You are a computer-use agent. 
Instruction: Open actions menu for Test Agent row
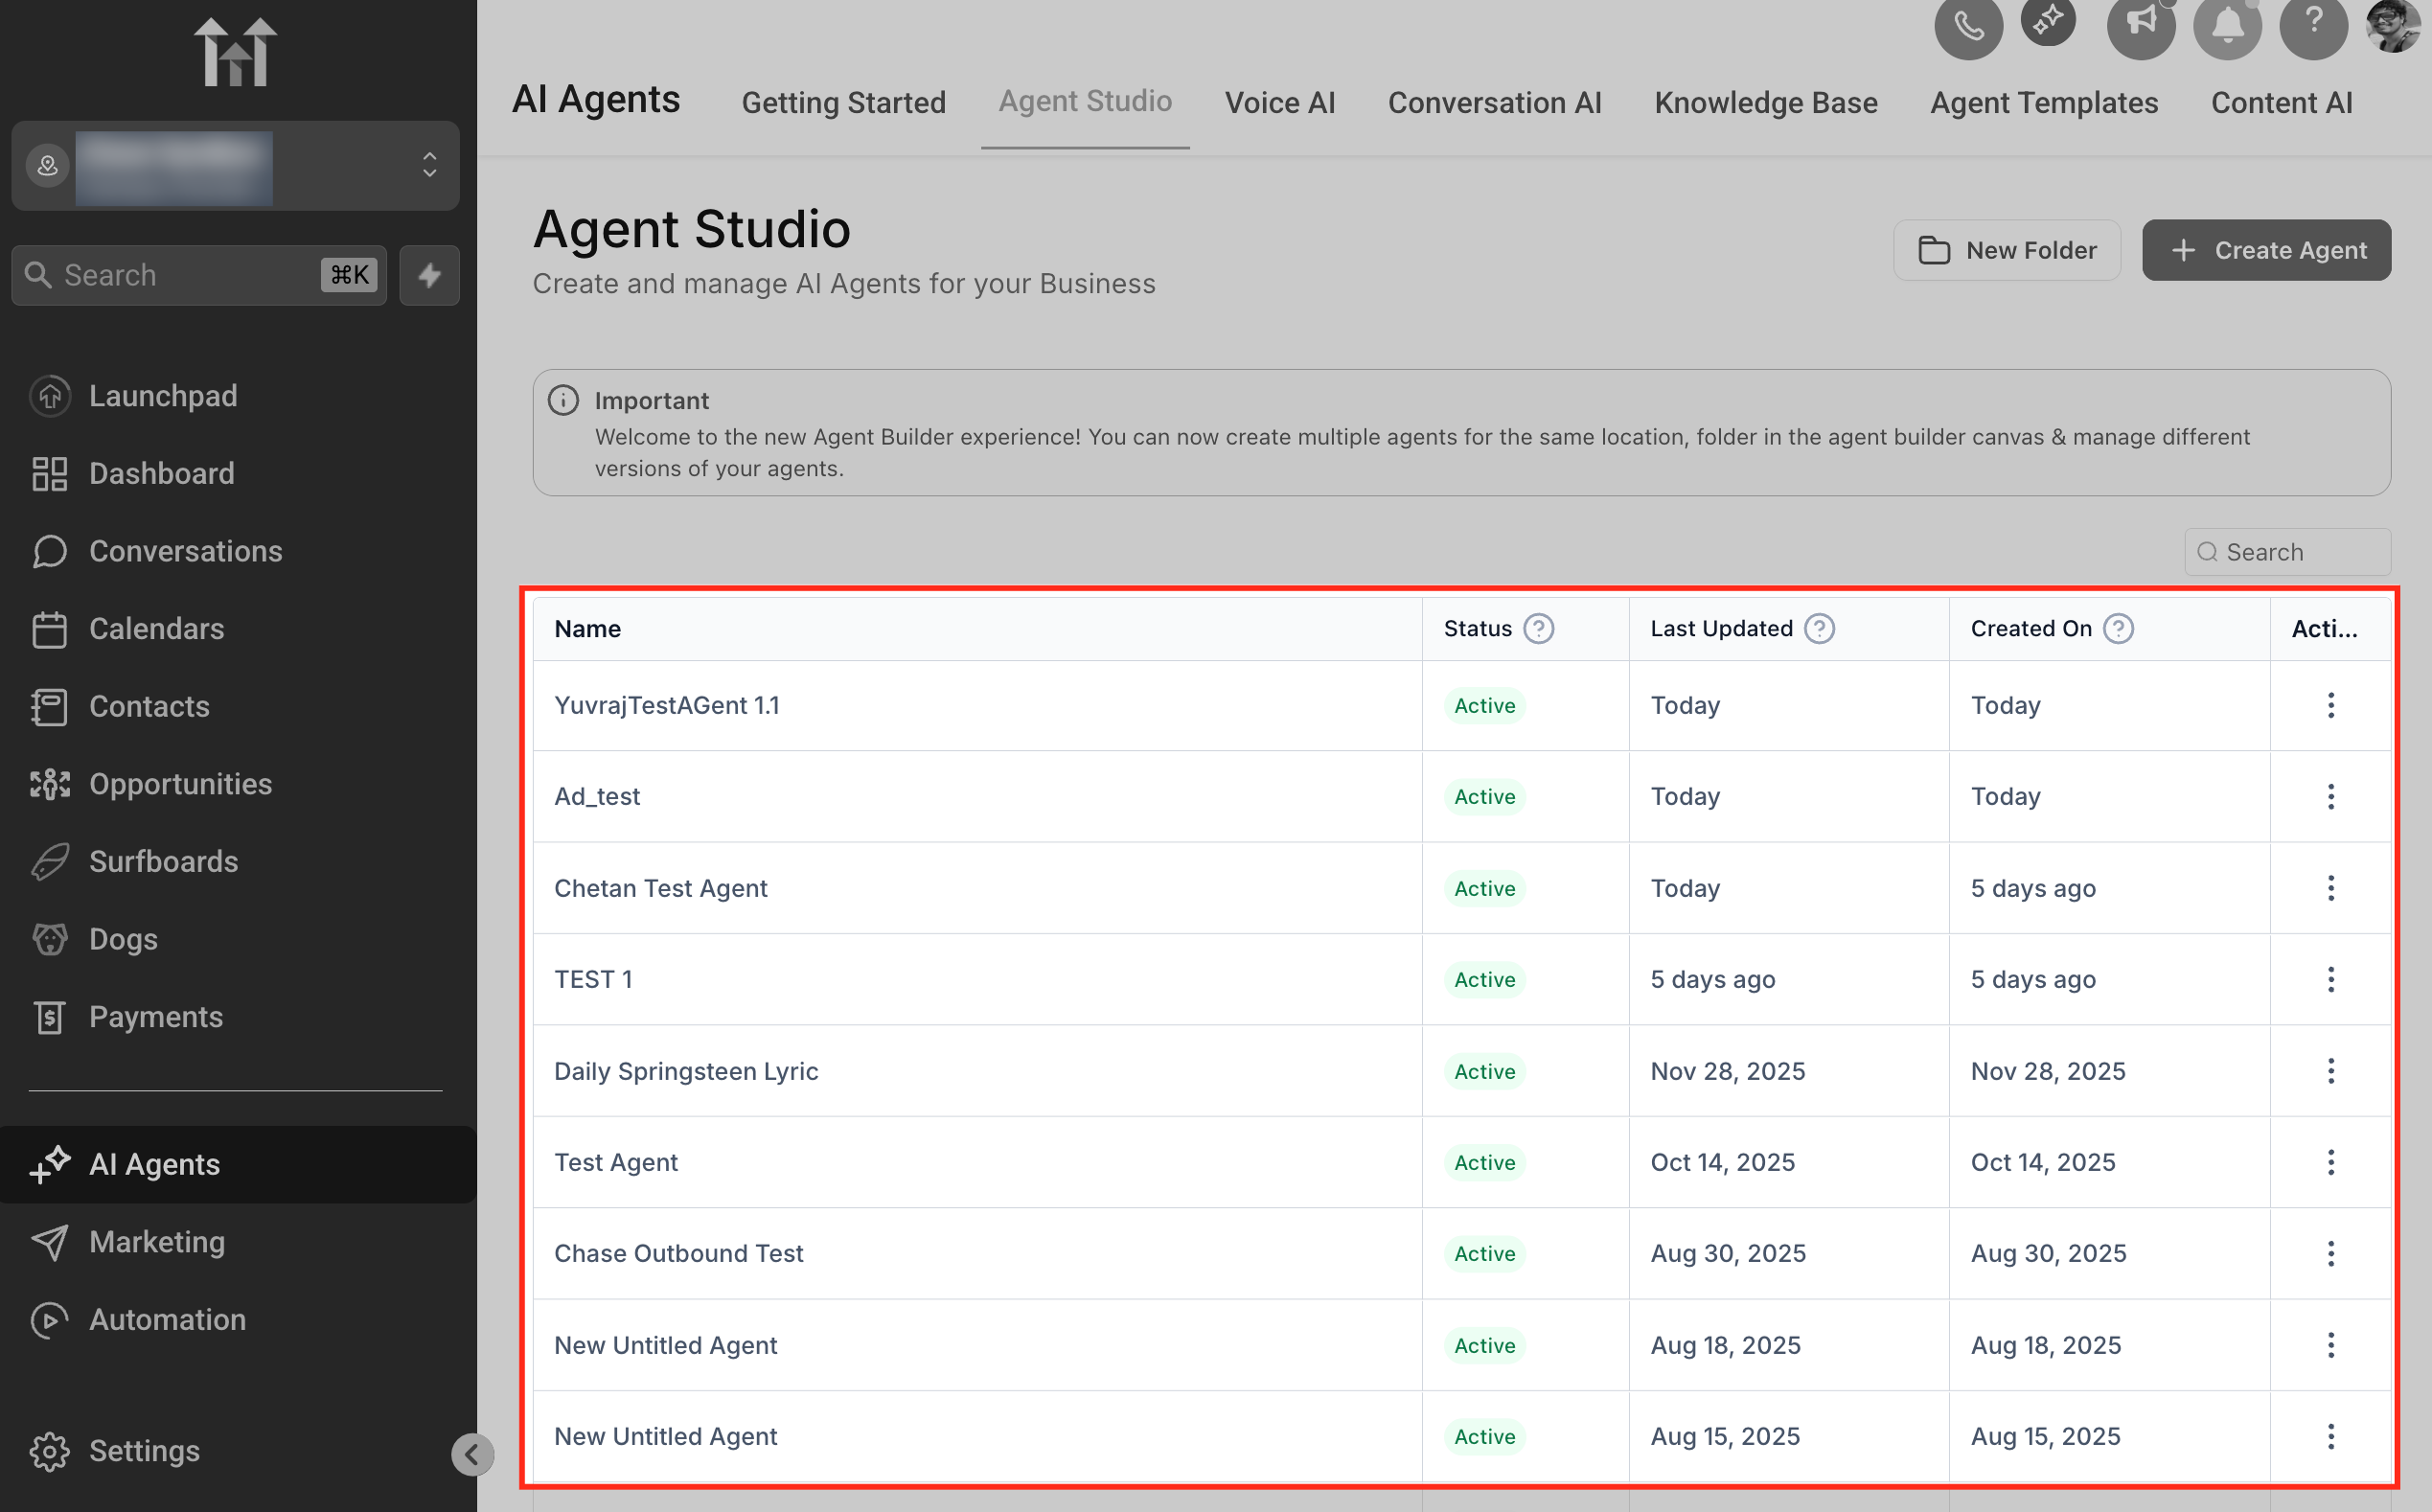tap(2330, 1162)
